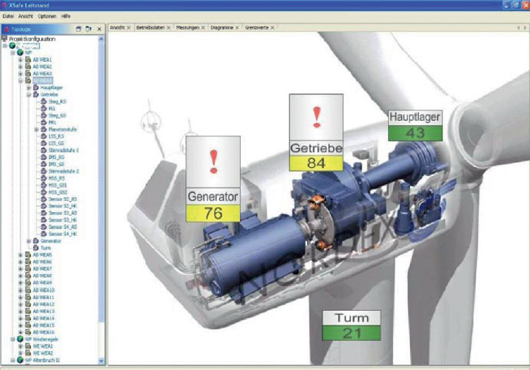The width and height of the screenshot is (530, 370).
Task: Click the pin icon in Topologie panel header
Action: click(89, 29)
